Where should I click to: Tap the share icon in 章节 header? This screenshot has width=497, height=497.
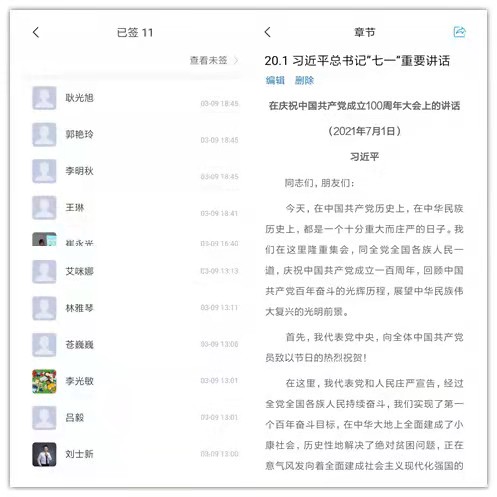[x=460, y=32]
